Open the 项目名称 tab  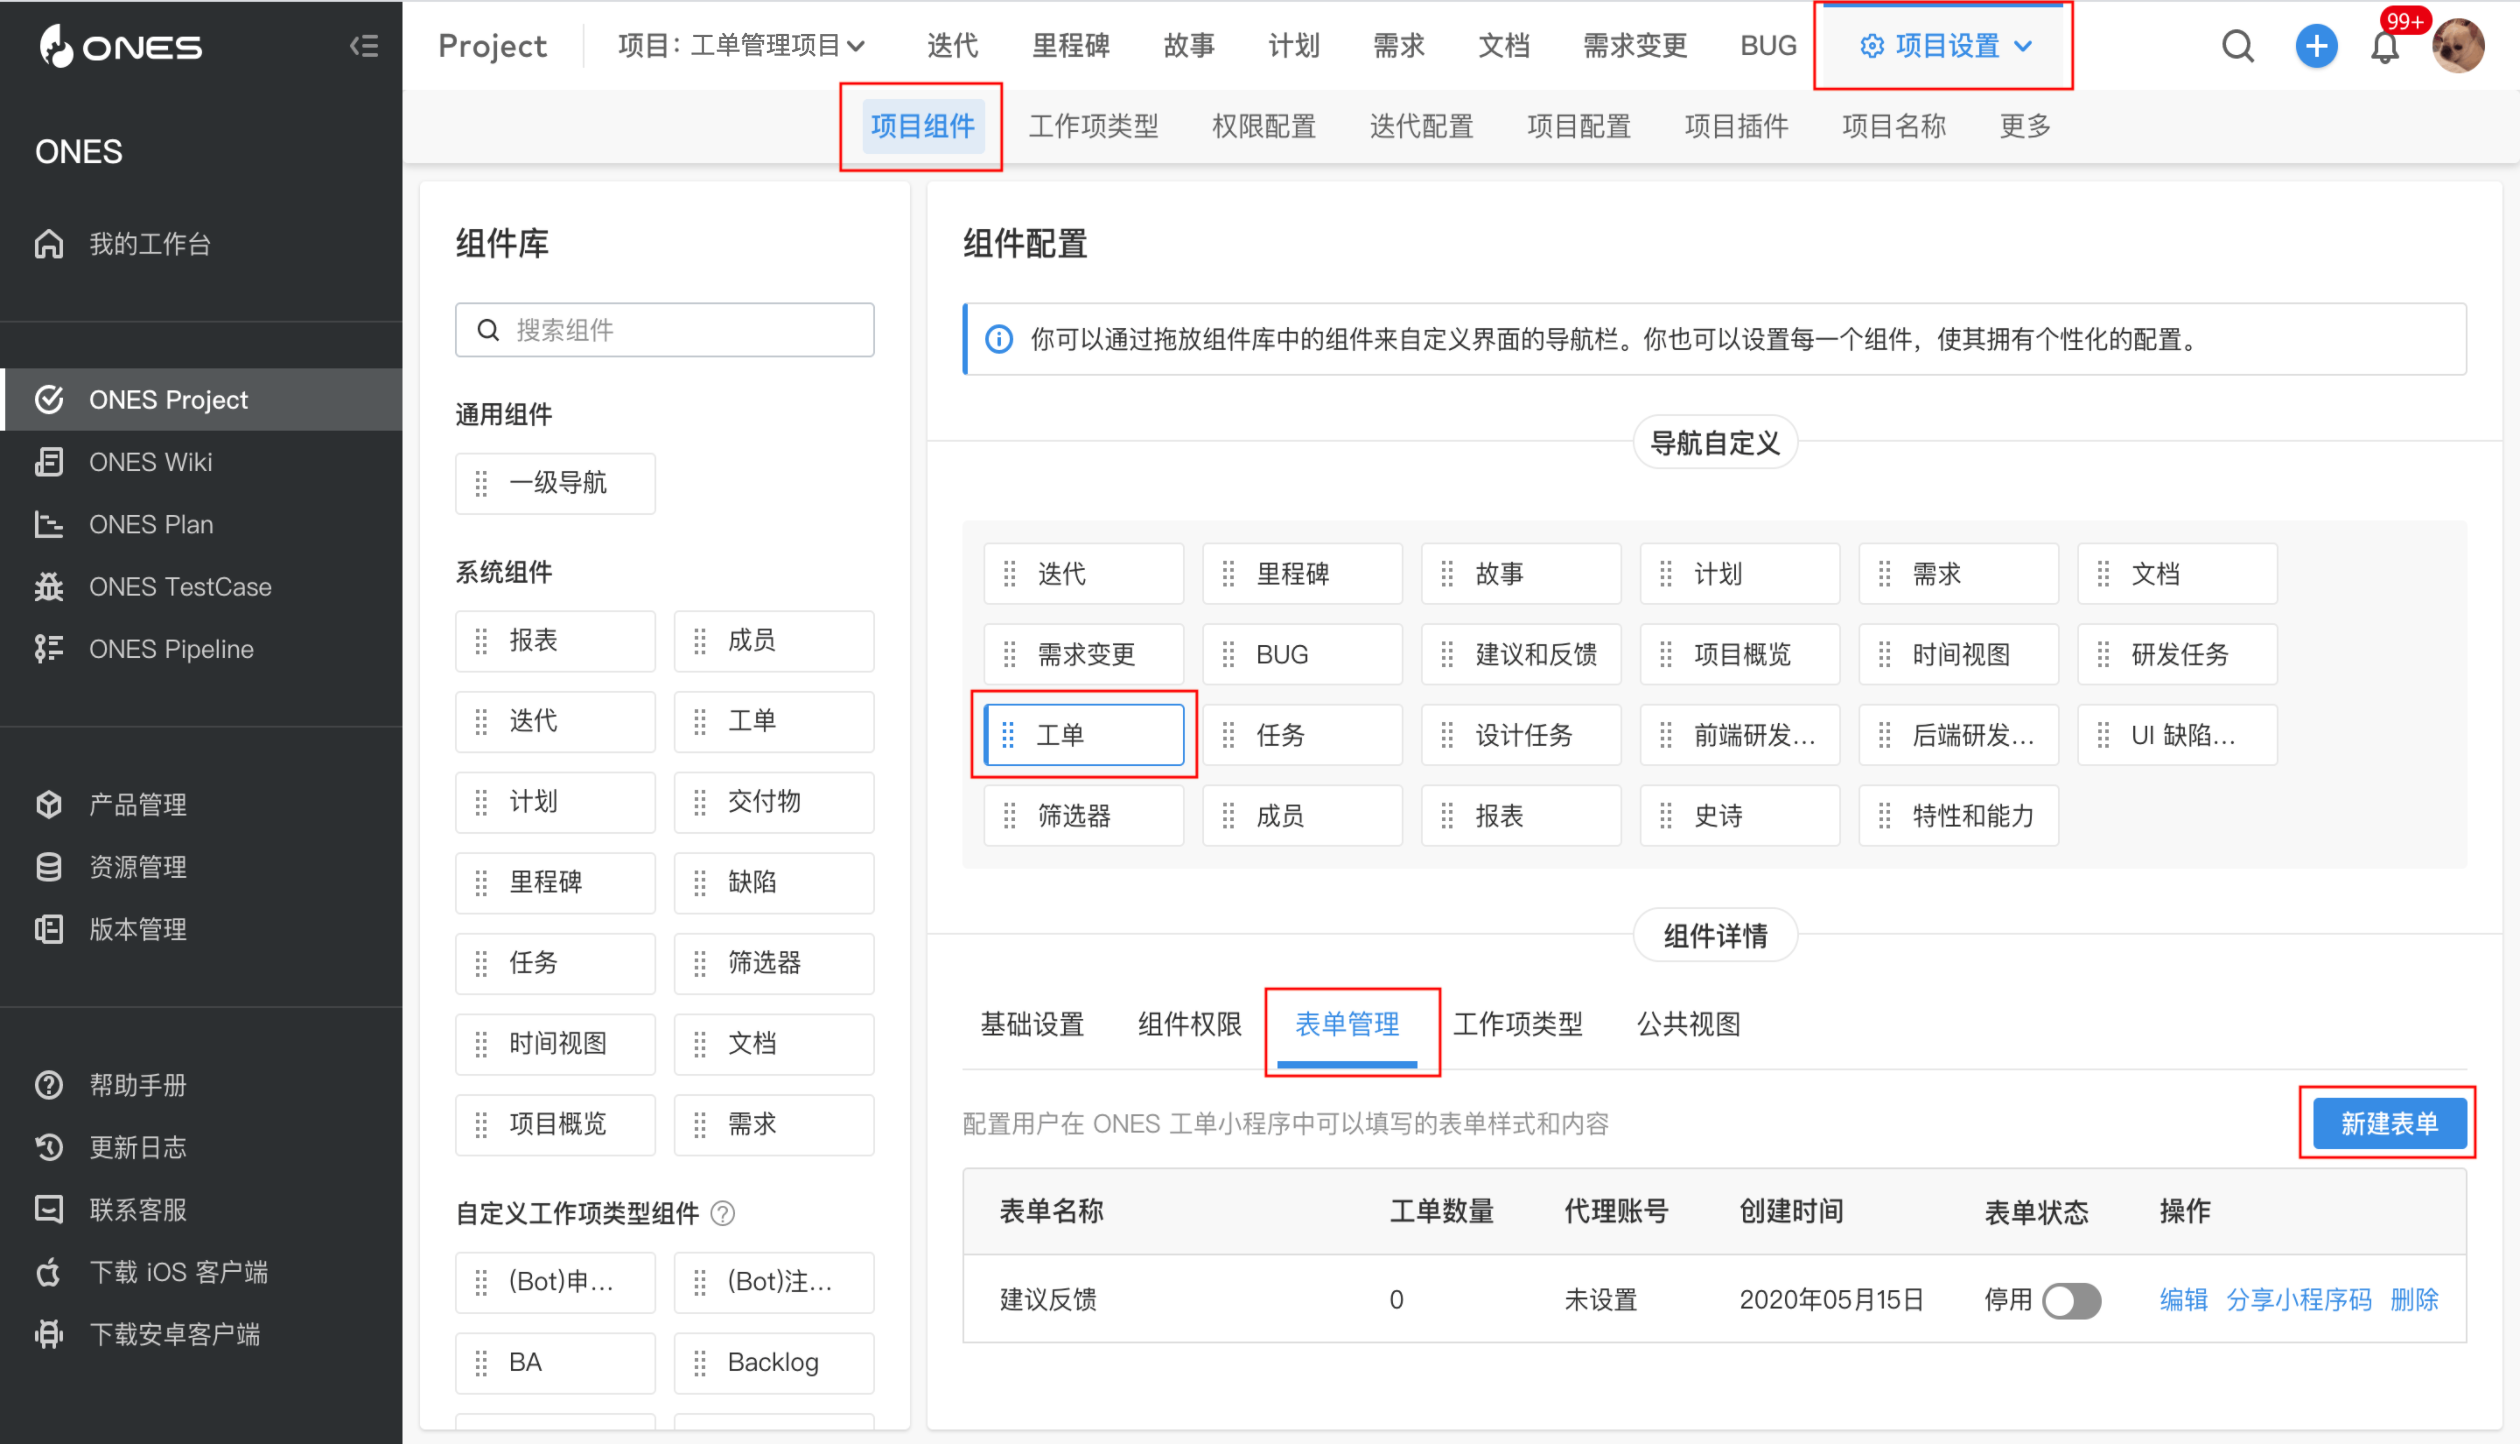click(x=1893, y=126)
